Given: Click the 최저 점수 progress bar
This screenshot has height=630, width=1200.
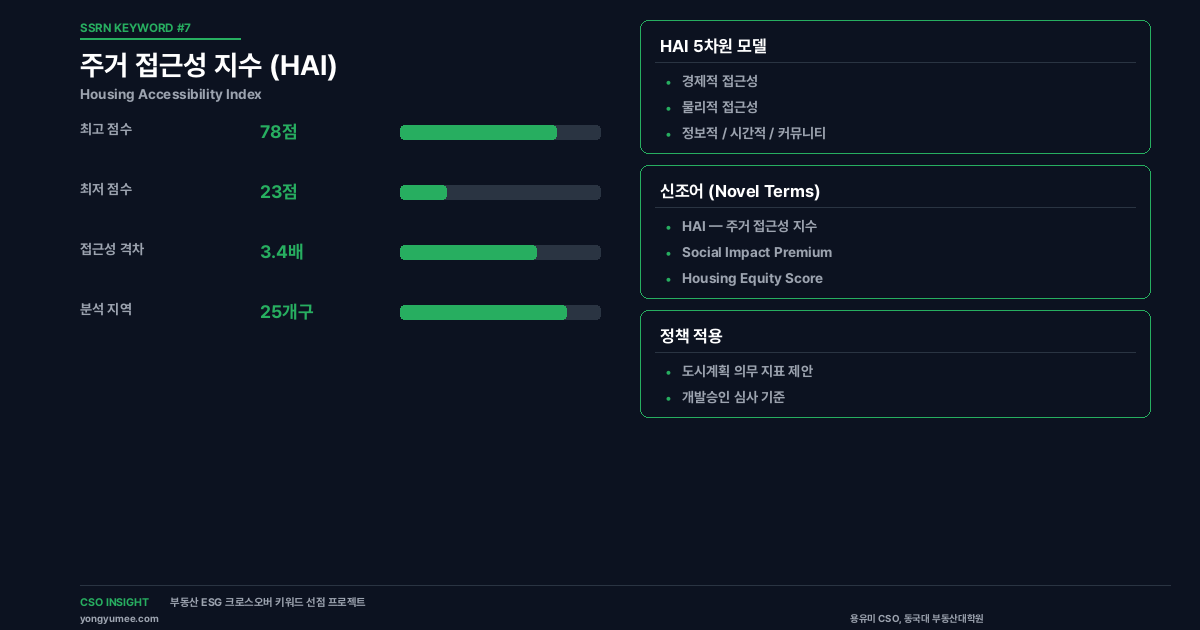Looking at the screenshot, I should [500, 192].
